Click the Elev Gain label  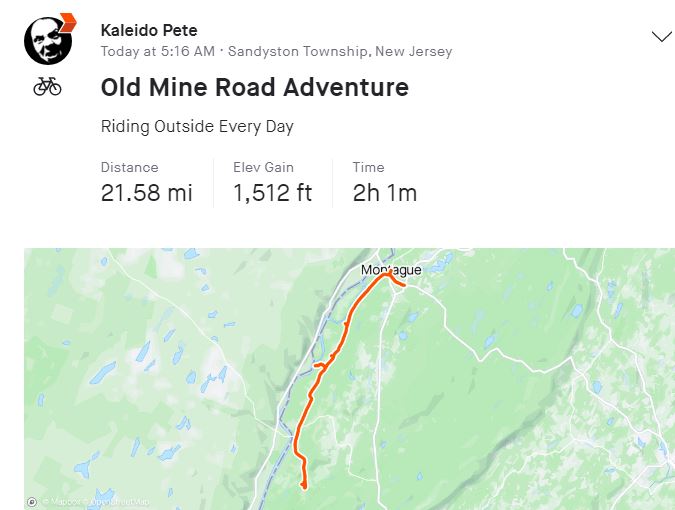263,167
